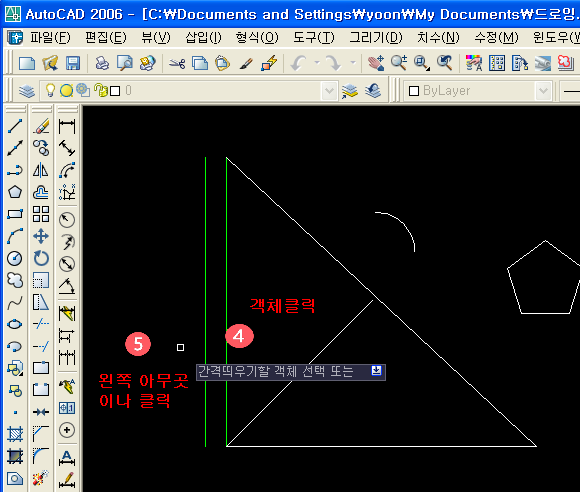Select the Chamfer tool

click(41, 434)
